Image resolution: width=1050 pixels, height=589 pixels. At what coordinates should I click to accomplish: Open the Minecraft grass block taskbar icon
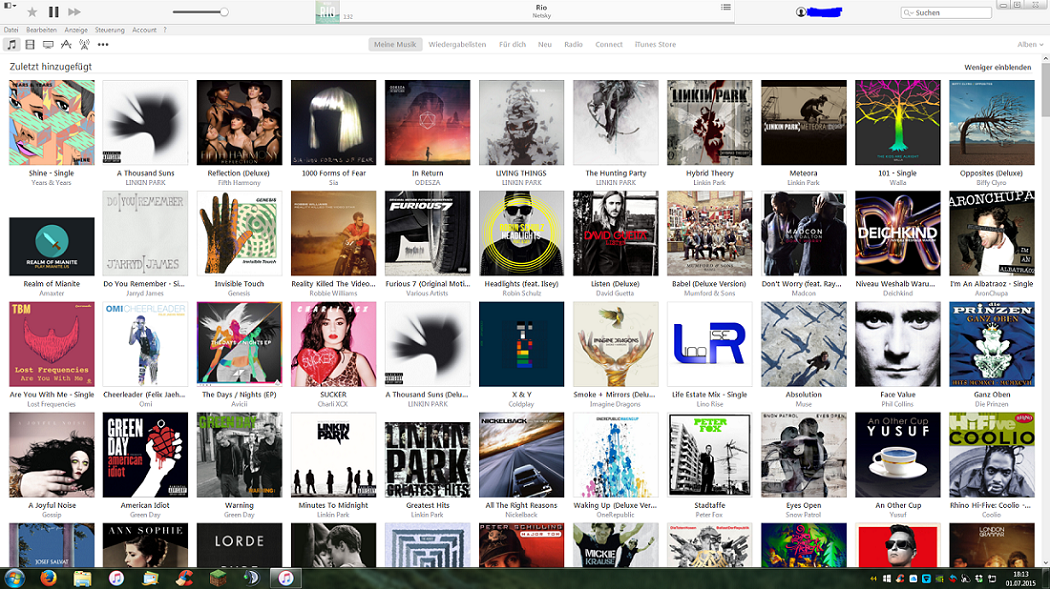[218, 578]
